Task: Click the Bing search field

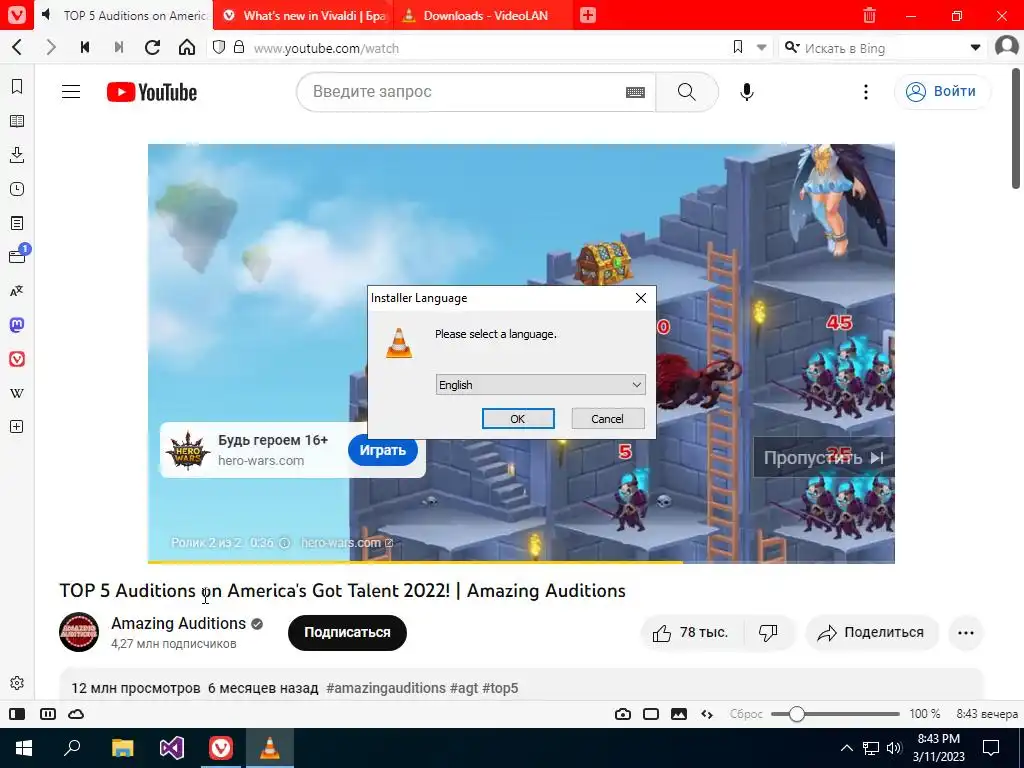Action: [x=882, y=48]
